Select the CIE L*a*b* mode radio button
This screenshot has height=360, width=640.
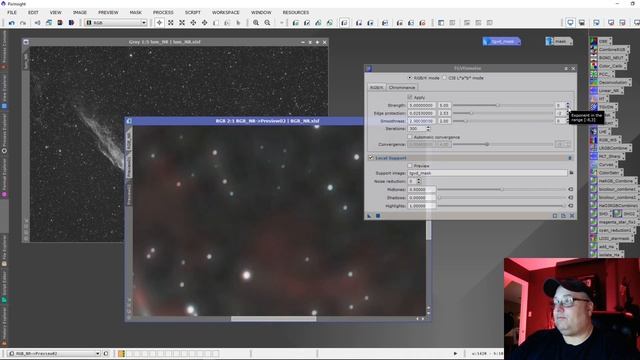tap(444, 78)
